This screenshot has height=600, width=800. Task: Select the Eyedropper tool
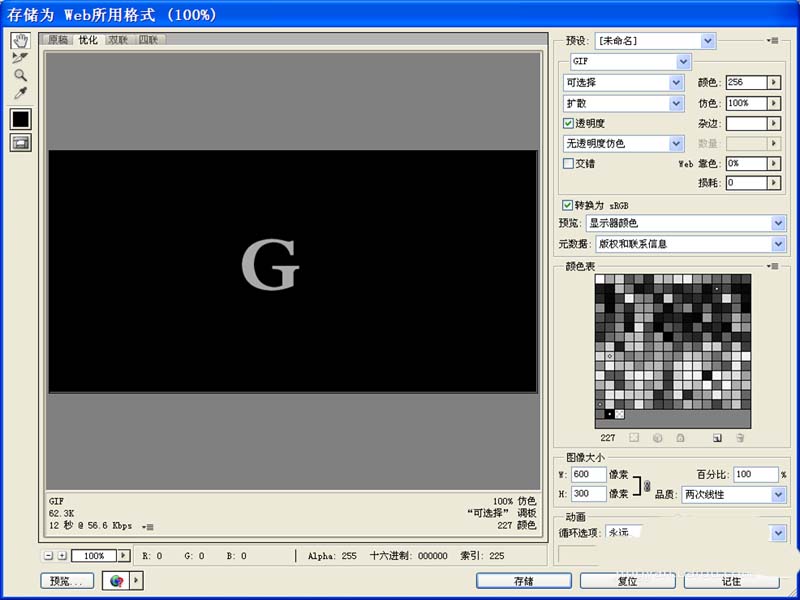point(20,93)
